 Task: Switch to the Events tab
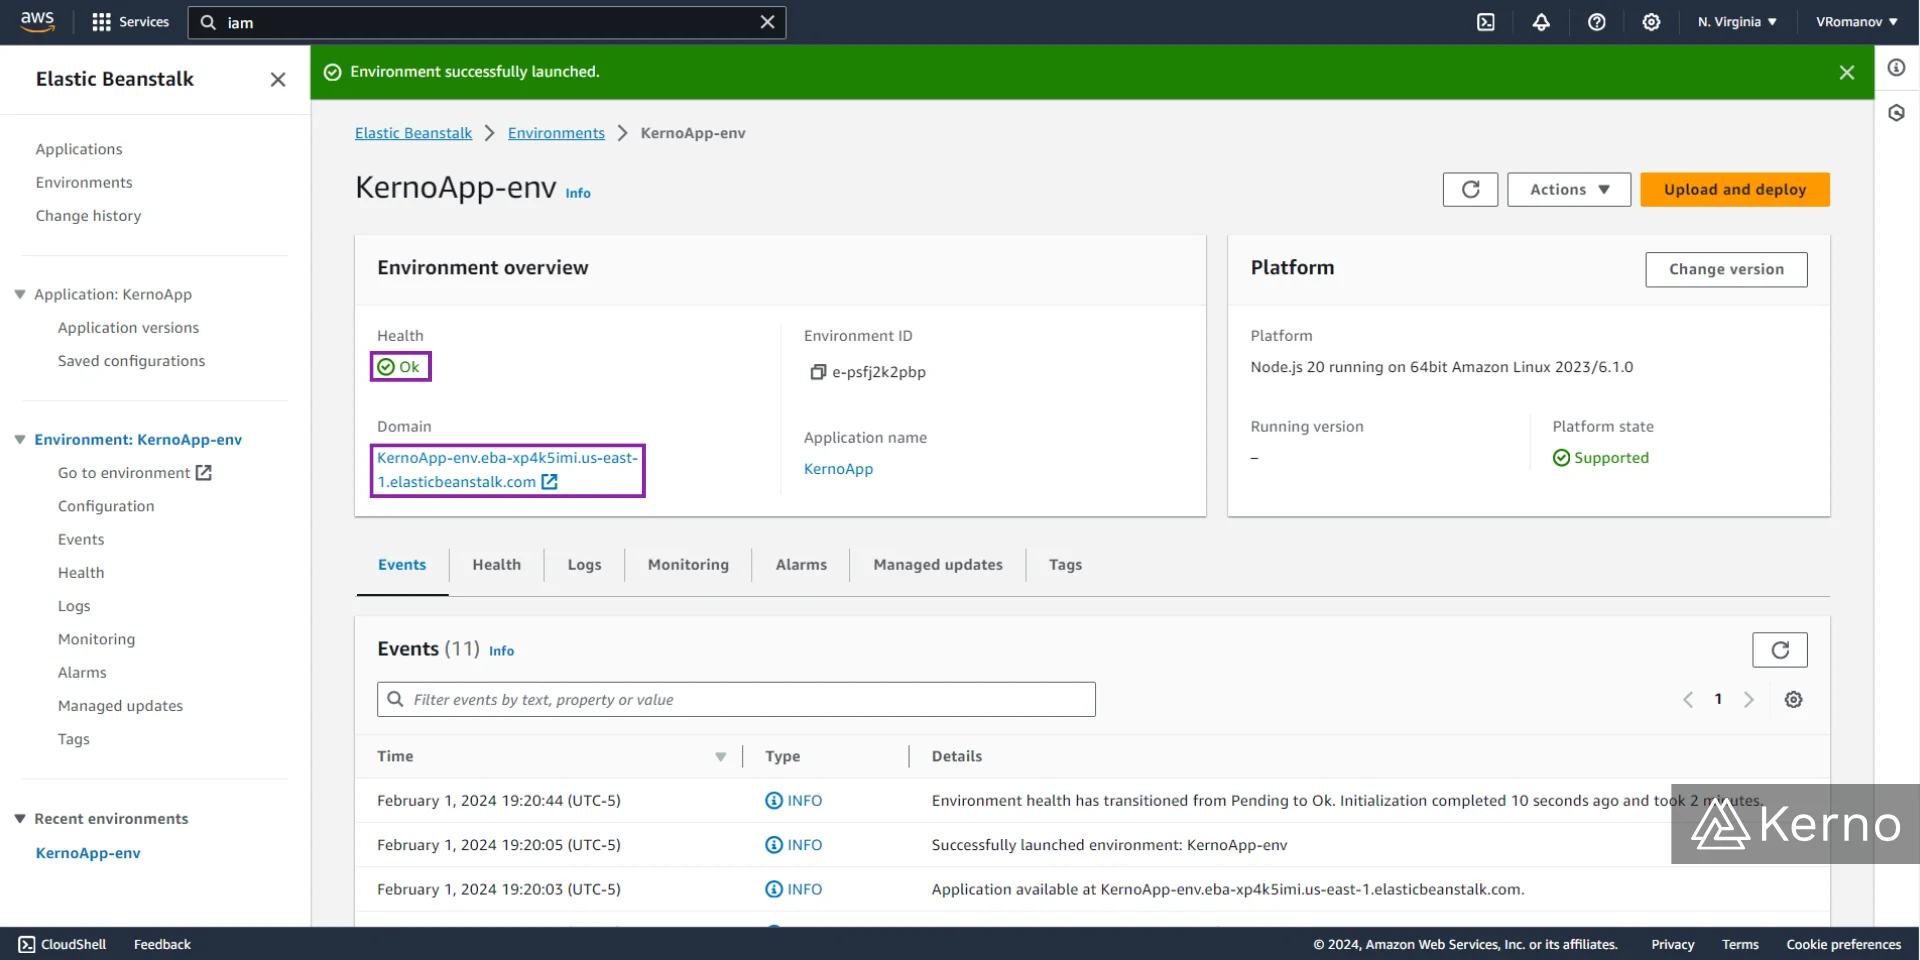tap(402, 565)
